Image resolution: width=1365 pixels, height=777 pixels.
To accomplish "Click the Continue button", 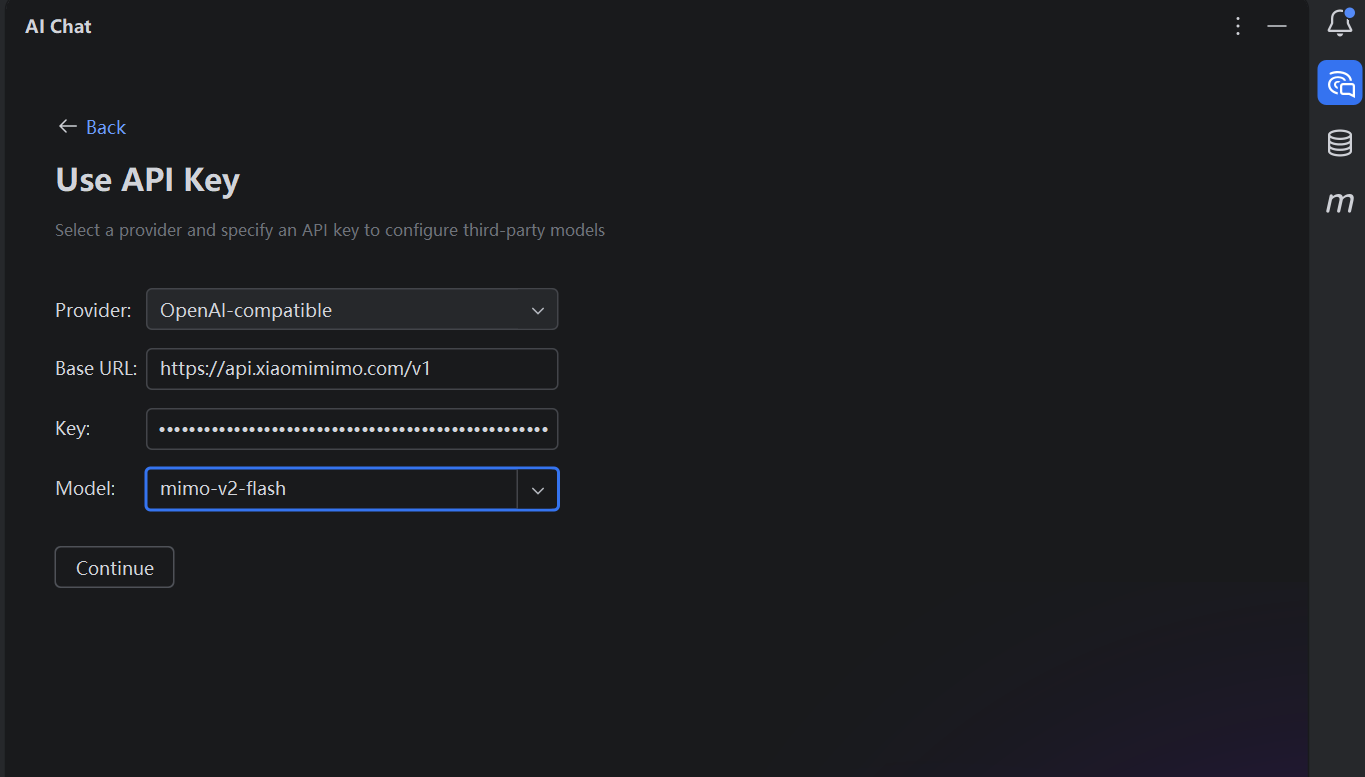I will pos(115,568).
